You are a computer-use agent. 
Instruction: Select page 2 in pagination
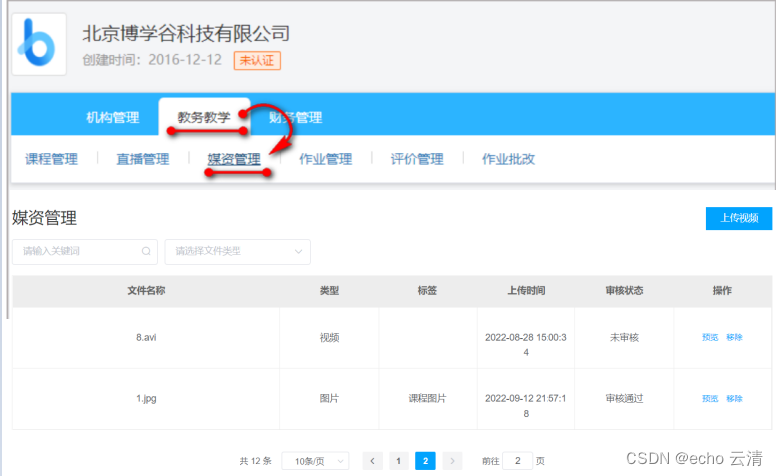point(425,461)
